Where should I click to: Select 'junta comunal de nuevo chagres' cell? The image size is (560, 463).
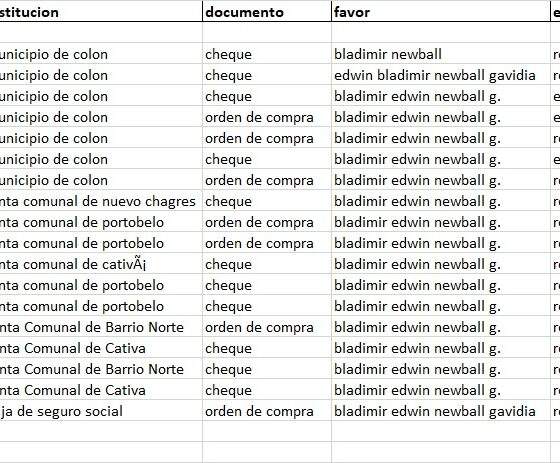[x=101, y=201]
